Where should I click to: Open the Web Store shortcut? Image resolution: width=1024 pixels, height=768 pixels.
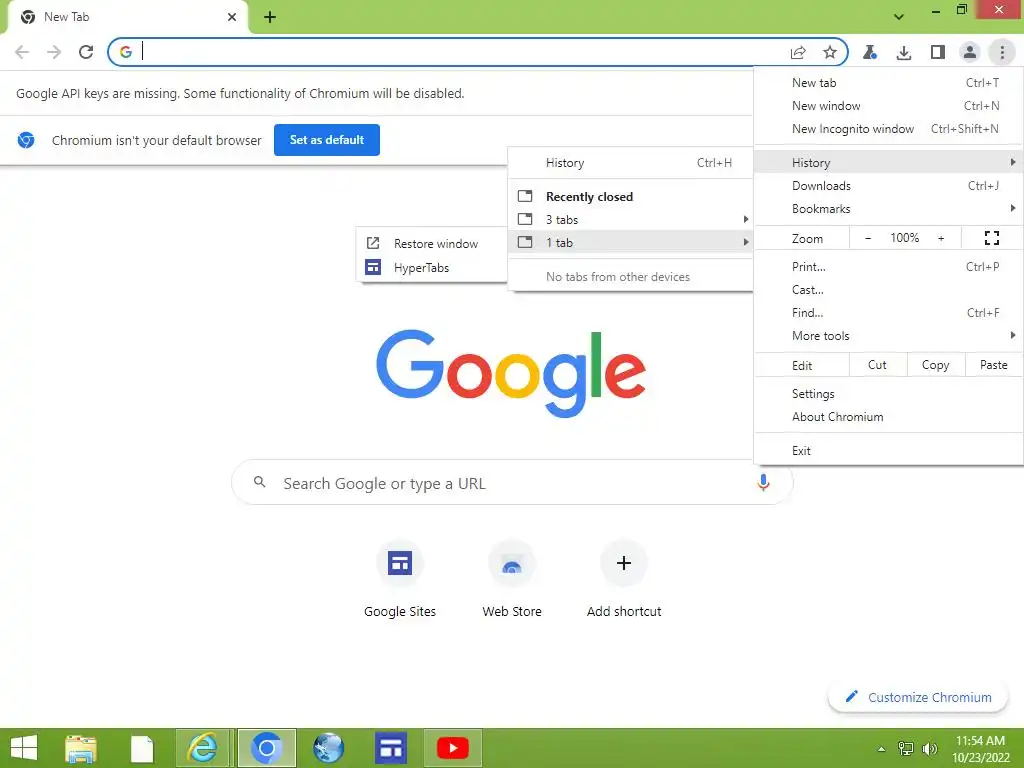point(512,579)
